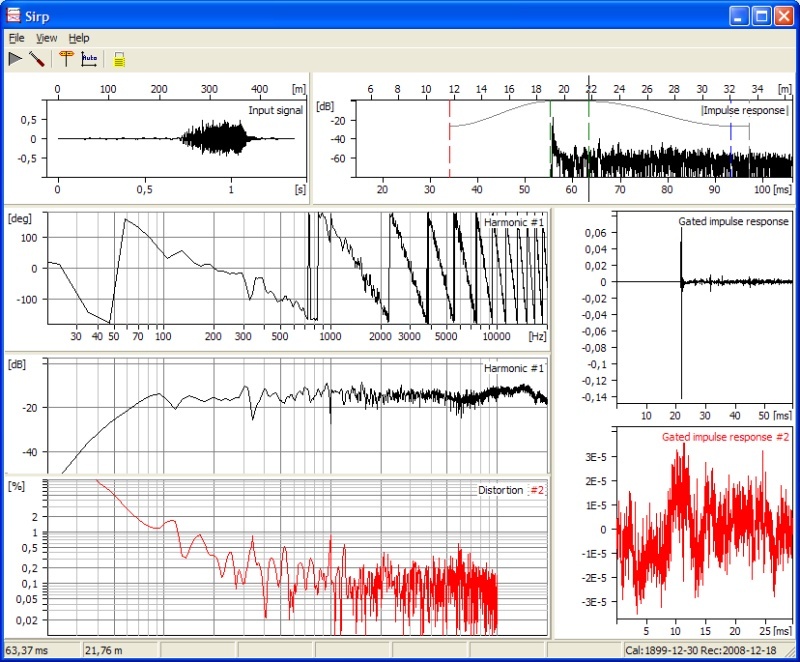This screenshot has width=800, height=662.
Task: Click the '[Hz]' frequency axis unit label
Action: tap(537, 336)
